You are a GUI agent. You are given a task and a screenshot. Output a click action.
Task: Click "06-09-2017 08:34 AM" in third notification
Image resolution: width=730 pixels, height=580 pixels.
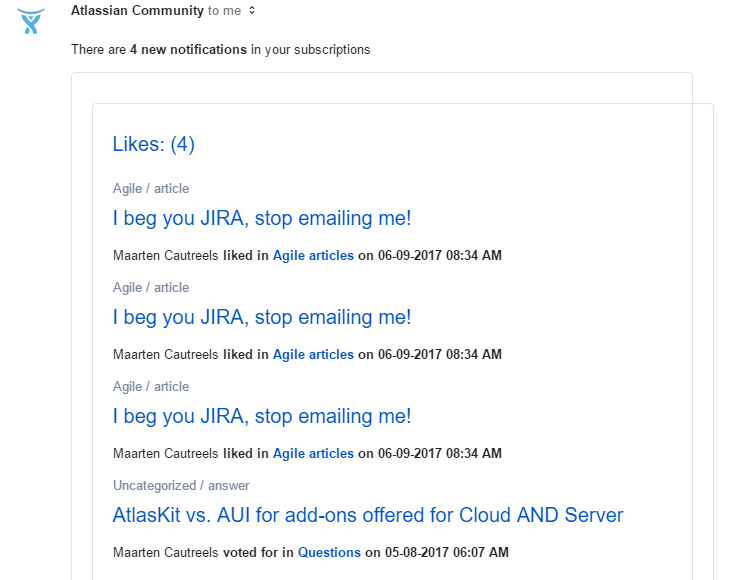440,454
